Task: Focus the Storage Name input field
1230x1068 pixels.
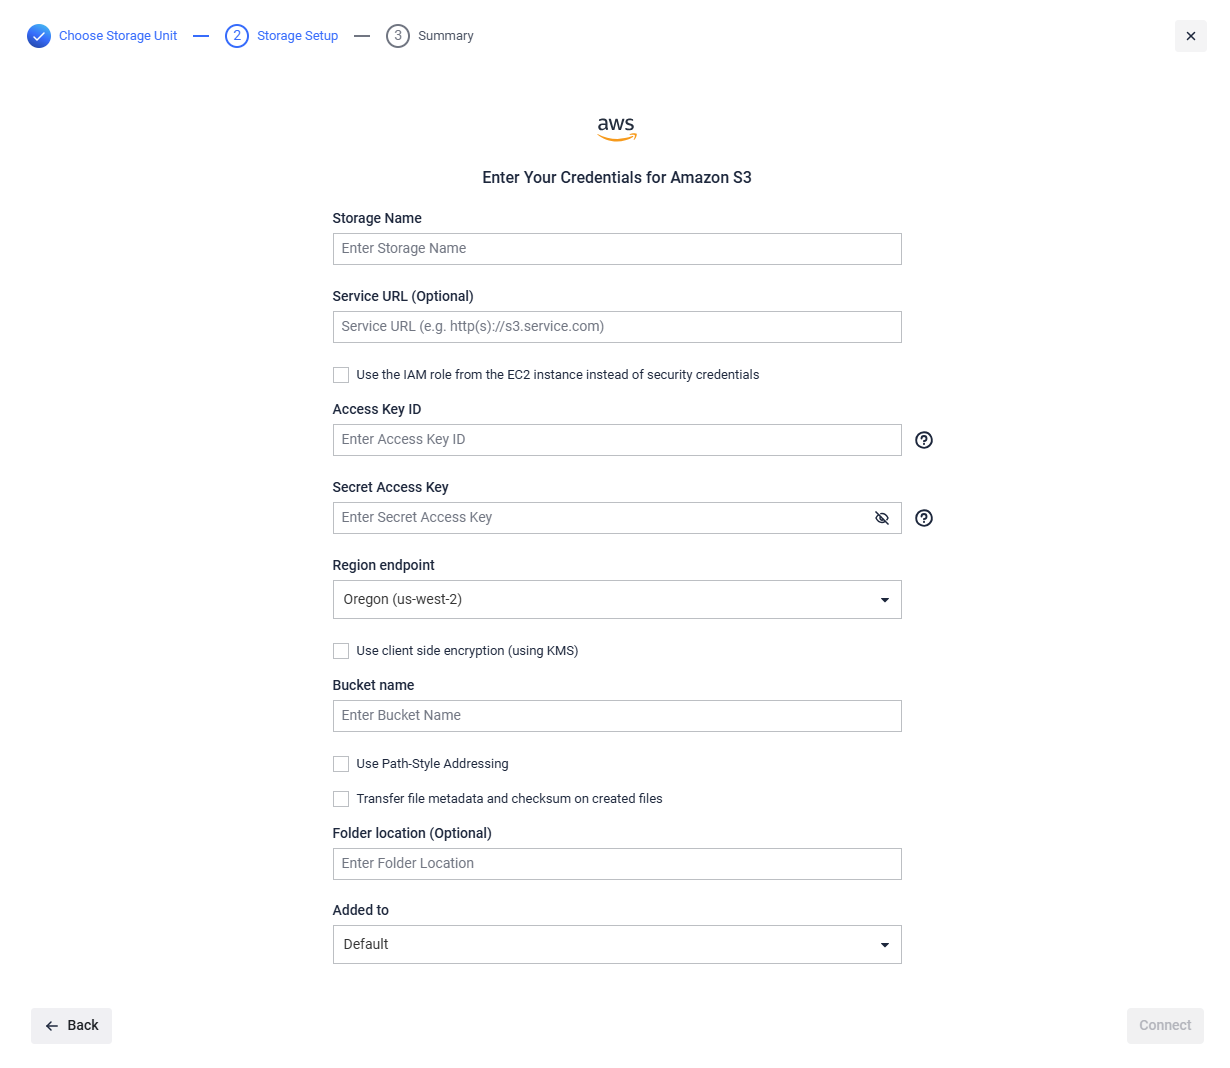Action: pos(617,249)
